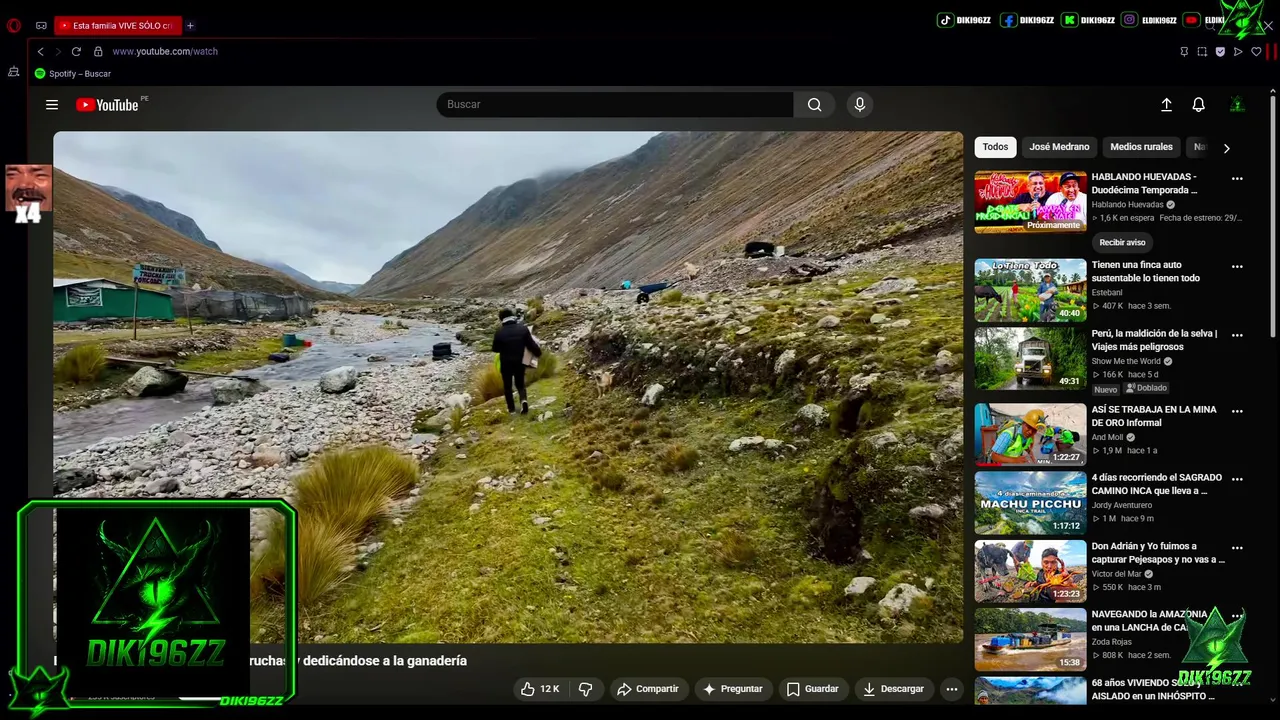Go to YouTube home via logo
This screenshot has height=720, width=1280.
(x=107, y=105)
